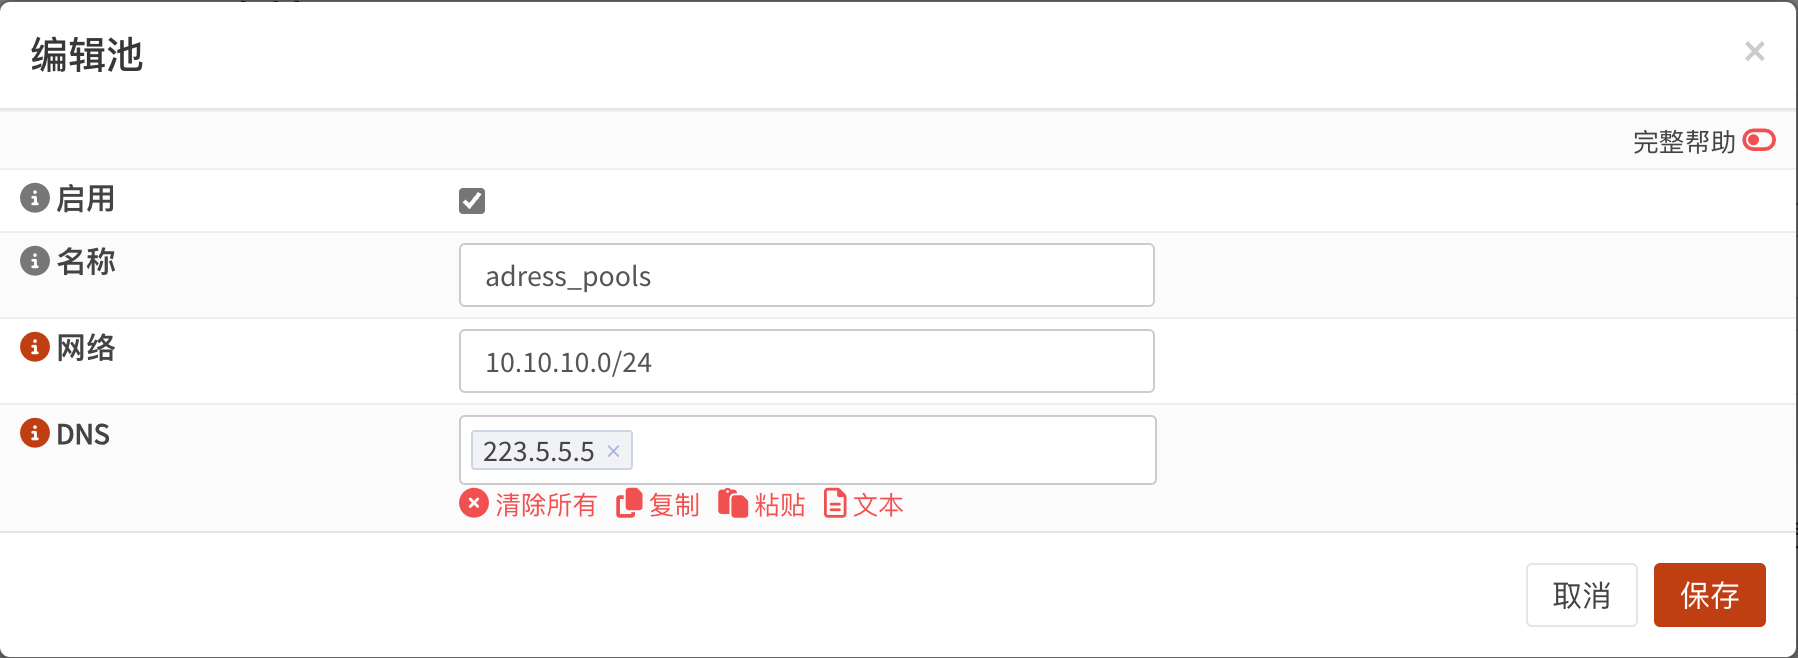
Task: Toggle the 完整帮助 switch
Action: pos(1759,140)
